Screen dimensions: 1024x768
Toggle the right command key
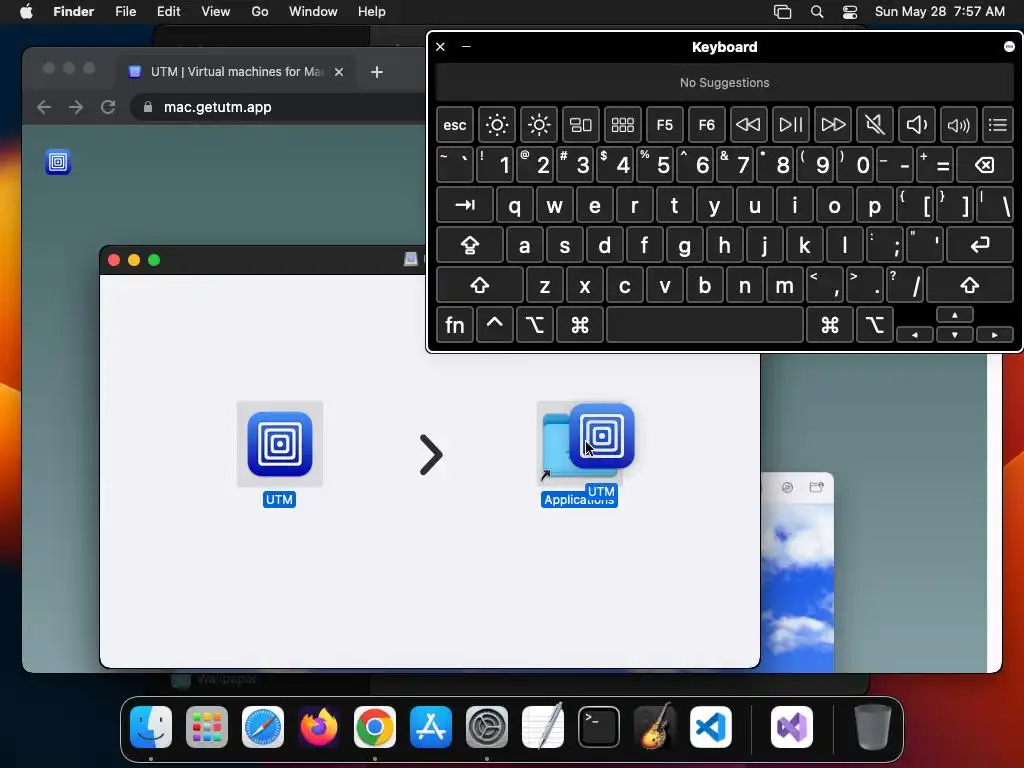830,325
